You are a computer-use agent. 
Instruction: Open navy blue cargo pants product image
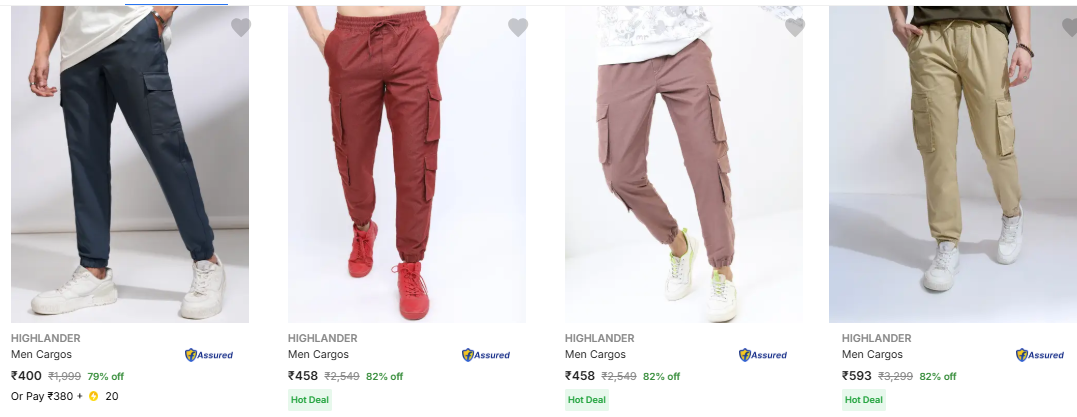pyautogui.click(x=130, y=164)
